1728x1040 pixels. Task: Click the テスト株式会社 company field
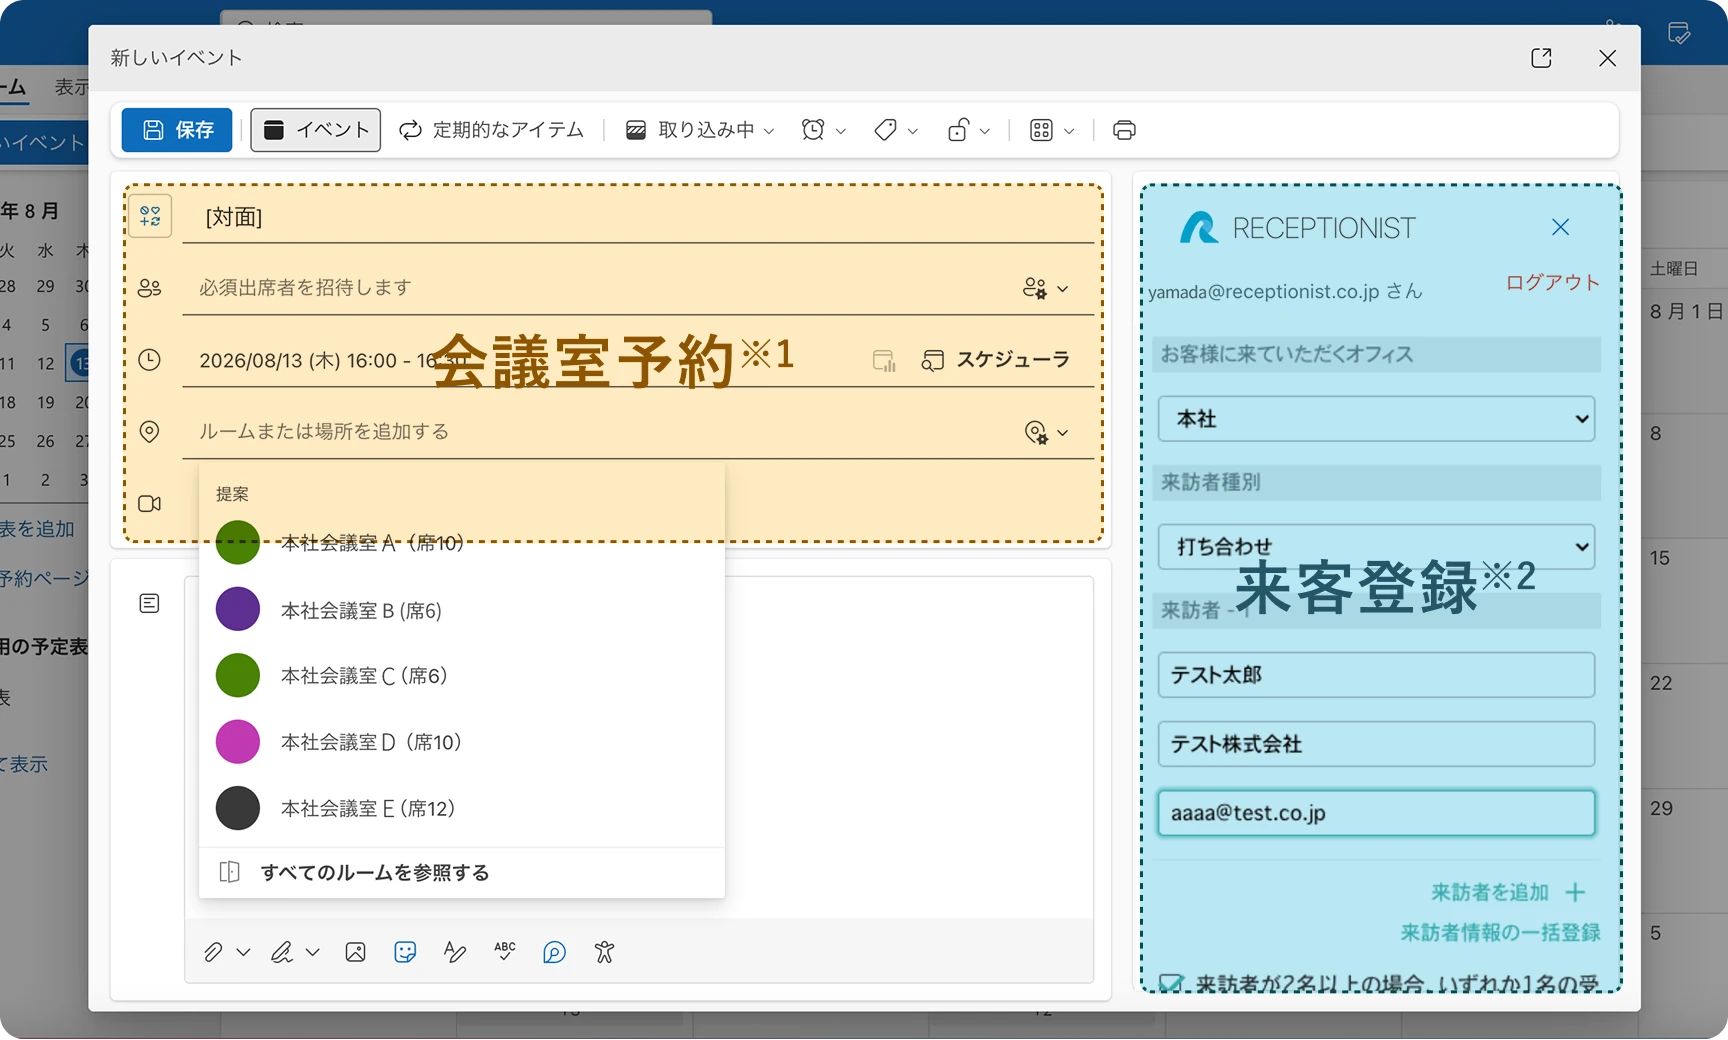(x=1376, y=744)
